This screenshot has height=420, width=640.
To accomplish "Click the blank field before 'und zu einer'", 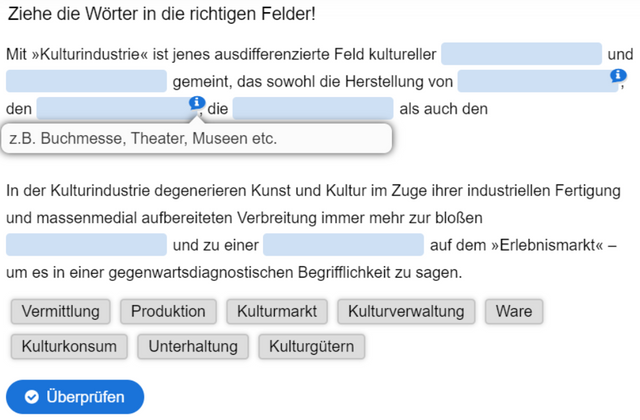I will tap(86, 244).
